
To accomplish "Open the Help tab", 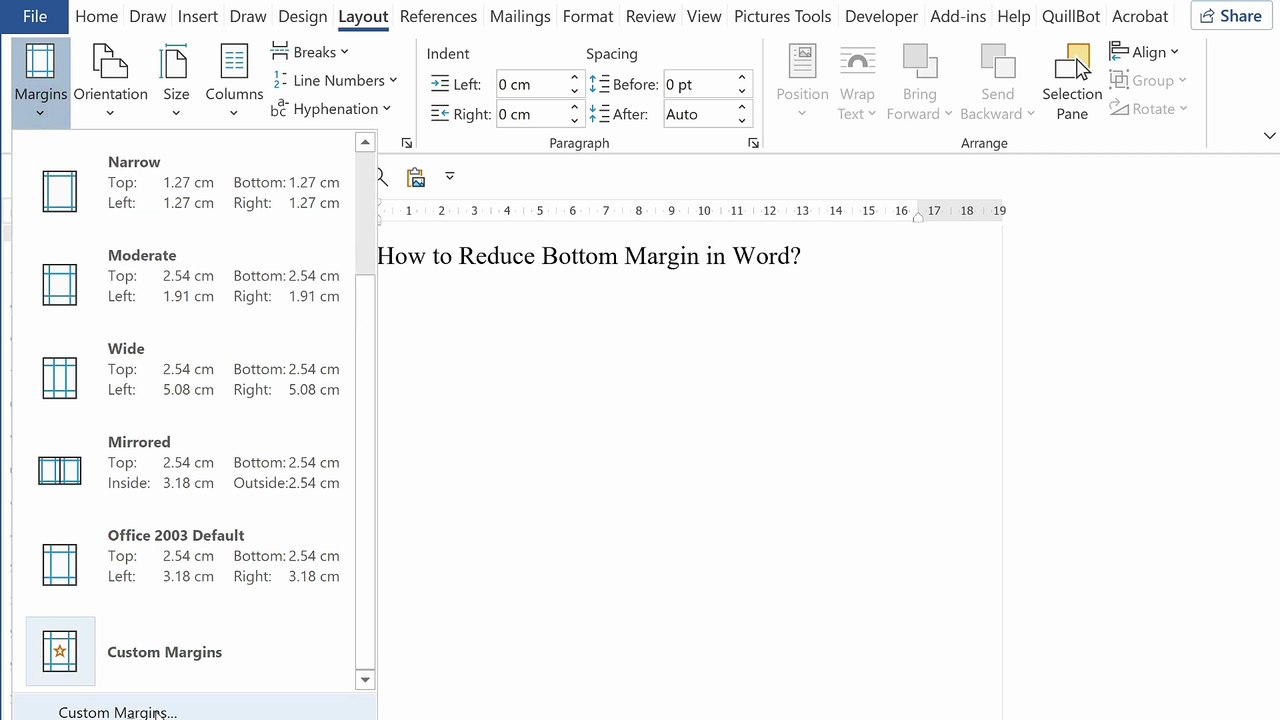I will point(1013,16).
